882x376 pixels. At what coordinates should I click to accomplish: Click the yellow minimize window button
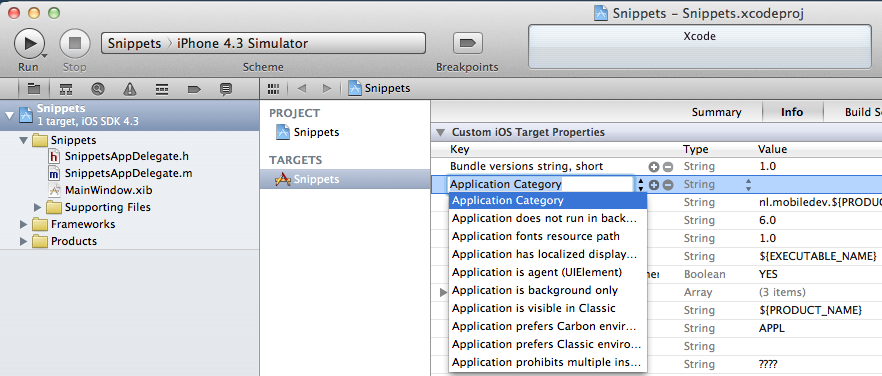(x=34, y=12)
